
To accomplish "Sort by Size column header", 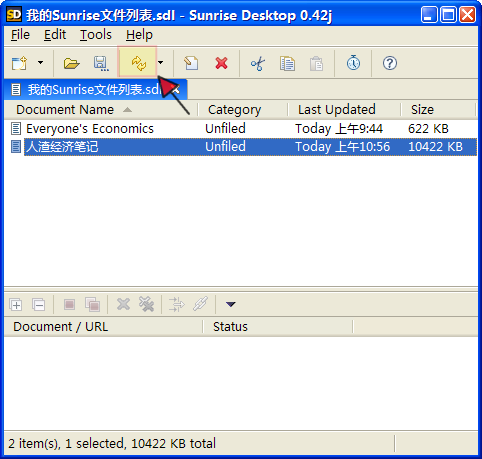I will 438,110.
